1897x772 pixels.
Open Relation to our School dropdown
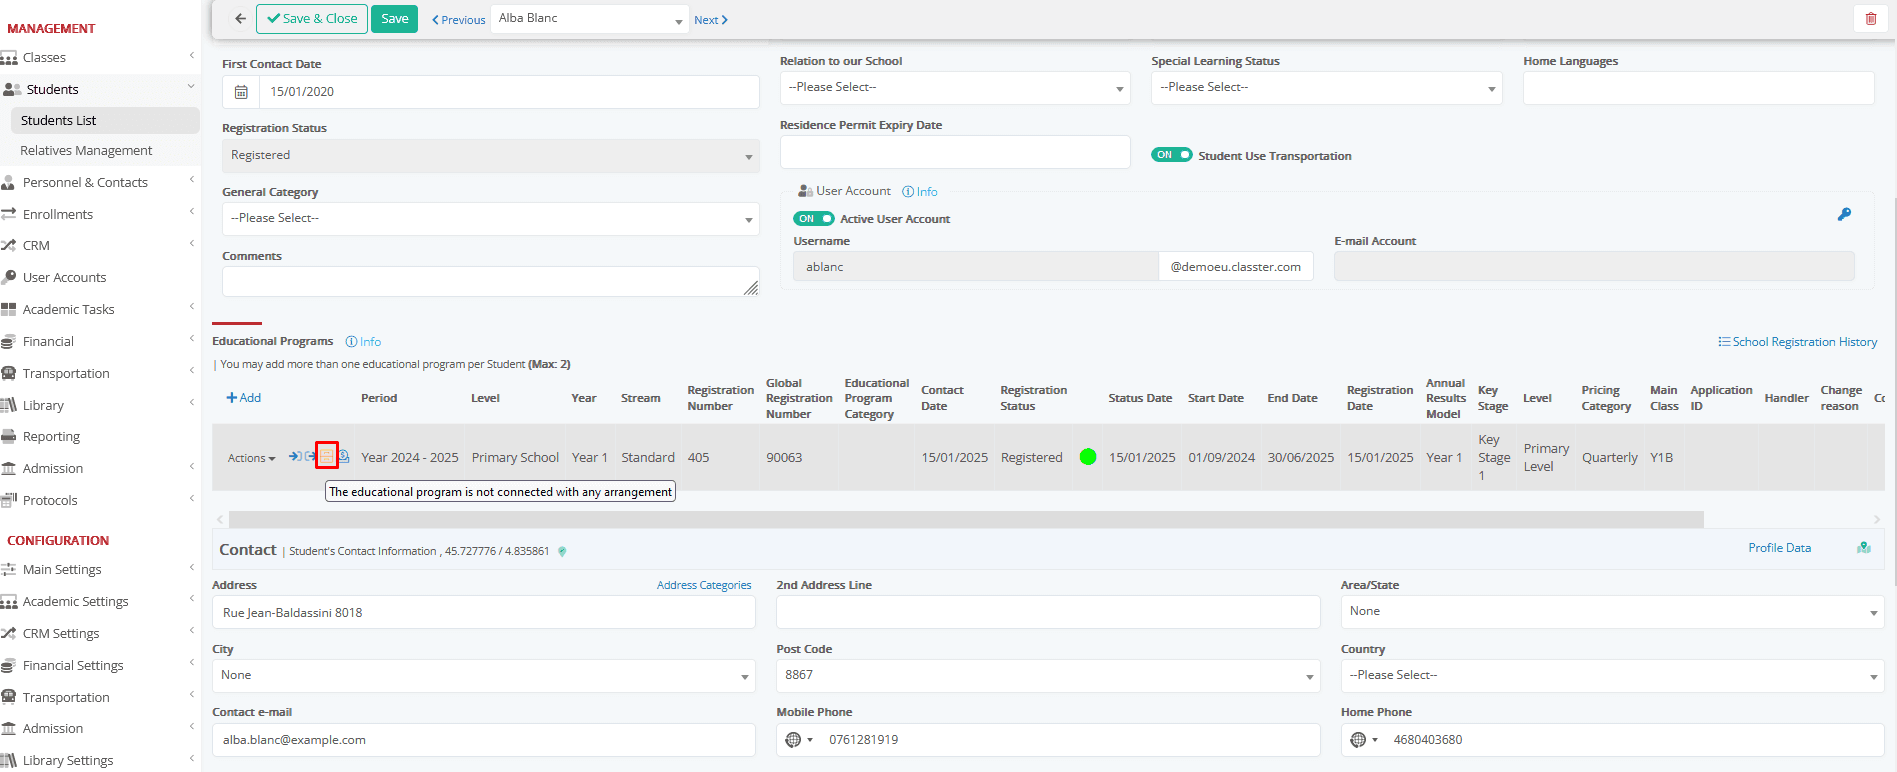point(955,88)
